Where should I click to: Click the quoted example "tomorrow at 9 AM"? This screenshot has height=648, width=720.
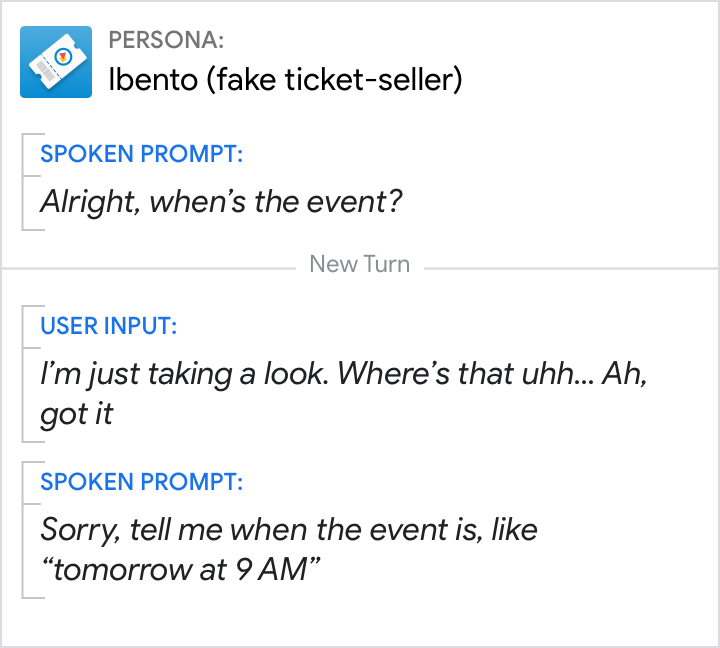click(x=180, y=570)
